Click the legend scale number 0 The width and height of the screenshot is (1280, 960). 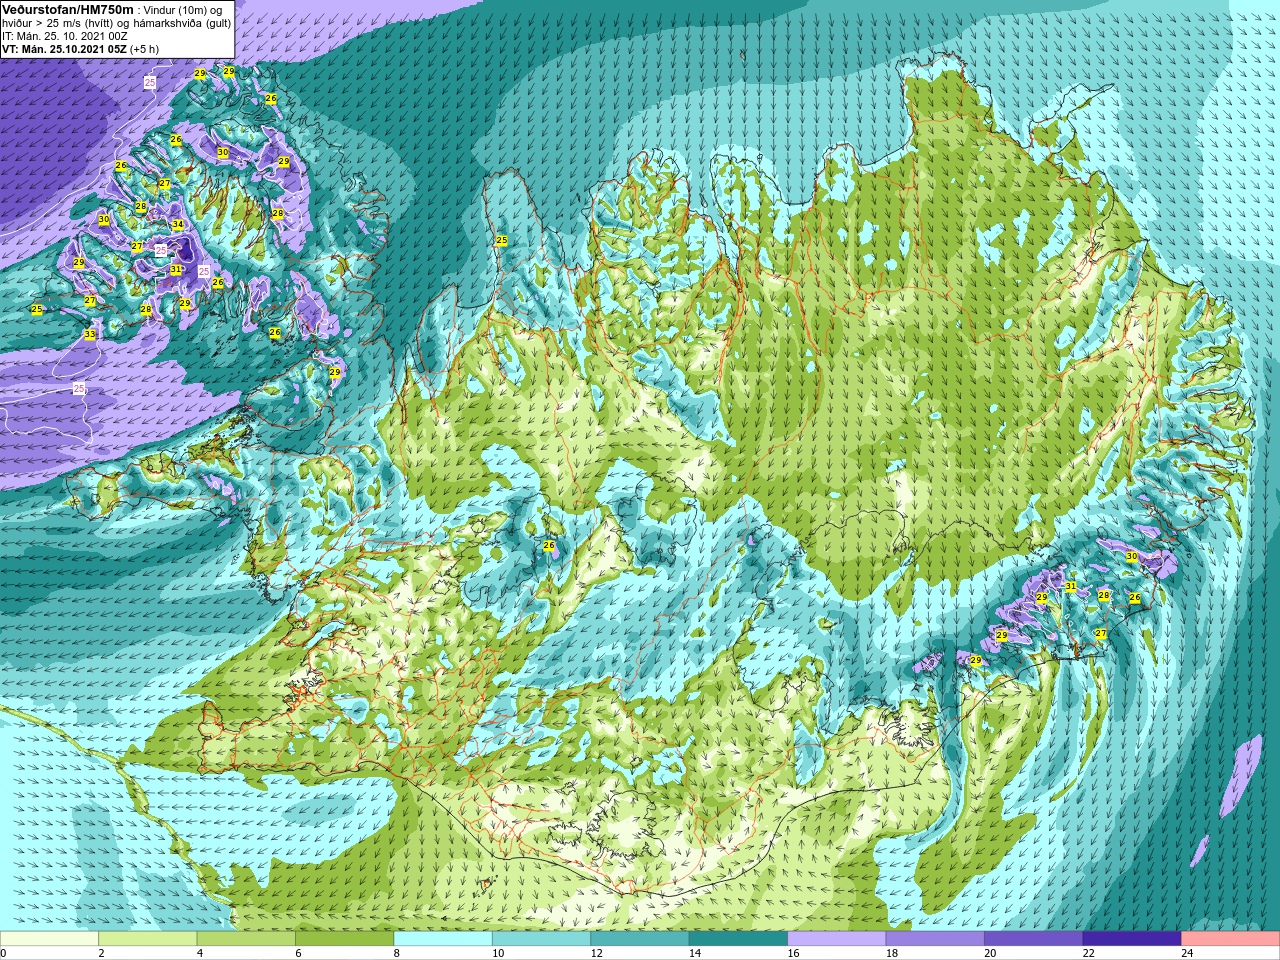4,953
